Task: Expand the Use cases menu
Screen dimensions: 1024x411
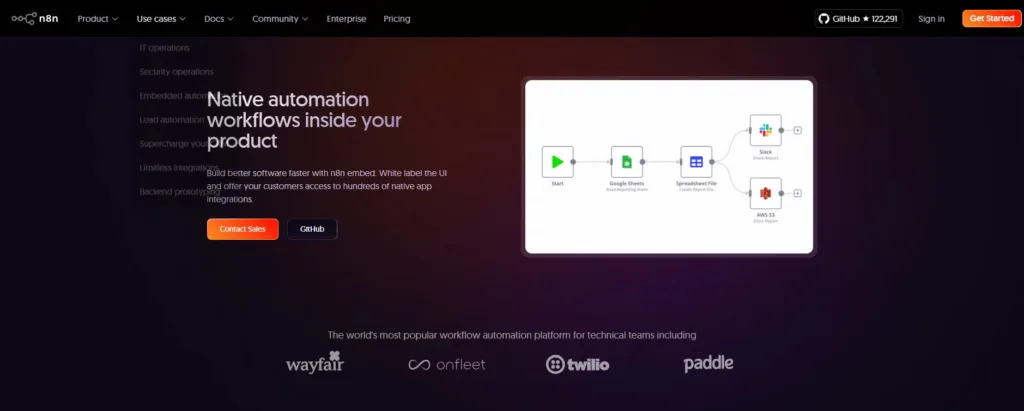Action: pos(161,19)
